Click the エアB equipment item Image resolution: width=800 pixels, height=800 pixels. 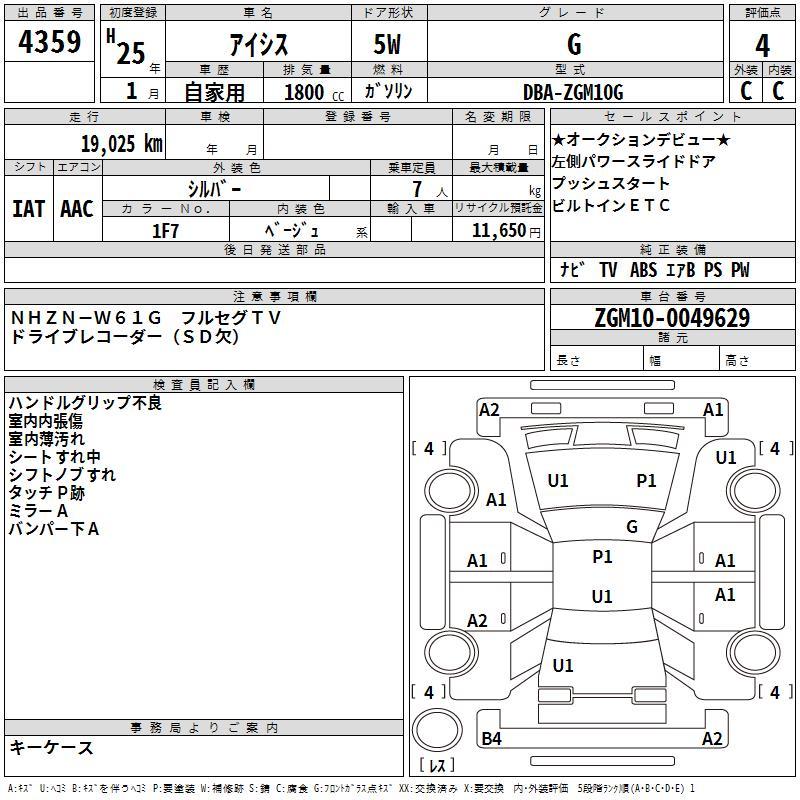click(681, 269)
